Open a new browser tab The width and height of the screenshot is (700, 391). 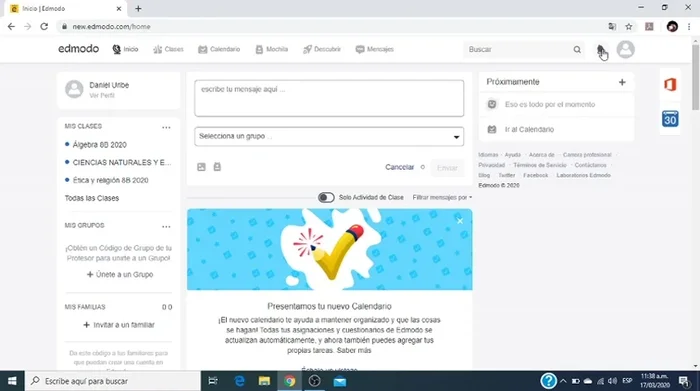pos(138,8)
